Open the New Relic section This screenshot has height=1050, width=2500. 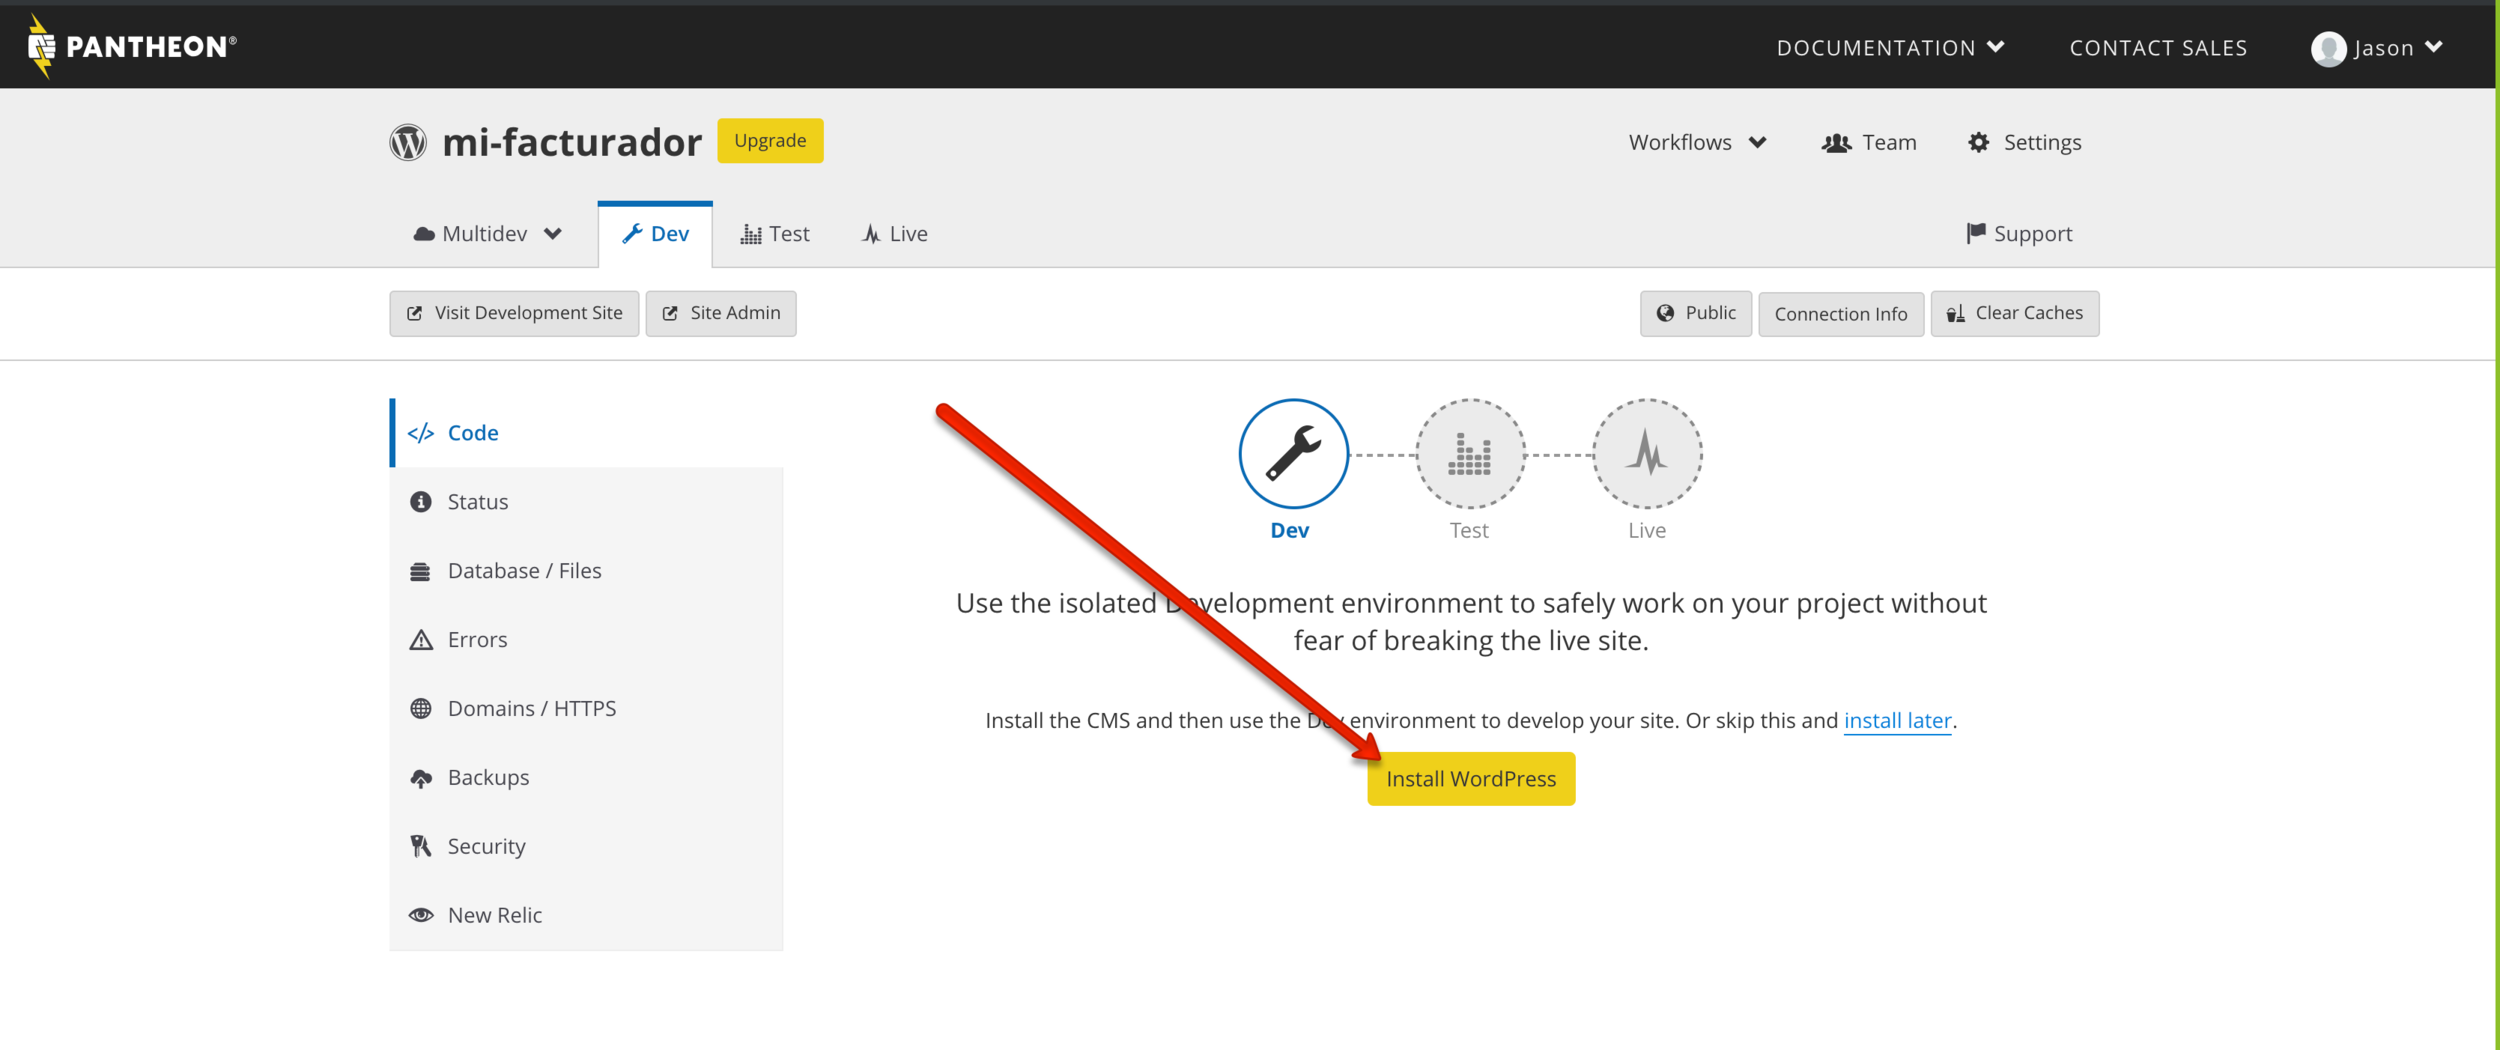pos(587,915)
